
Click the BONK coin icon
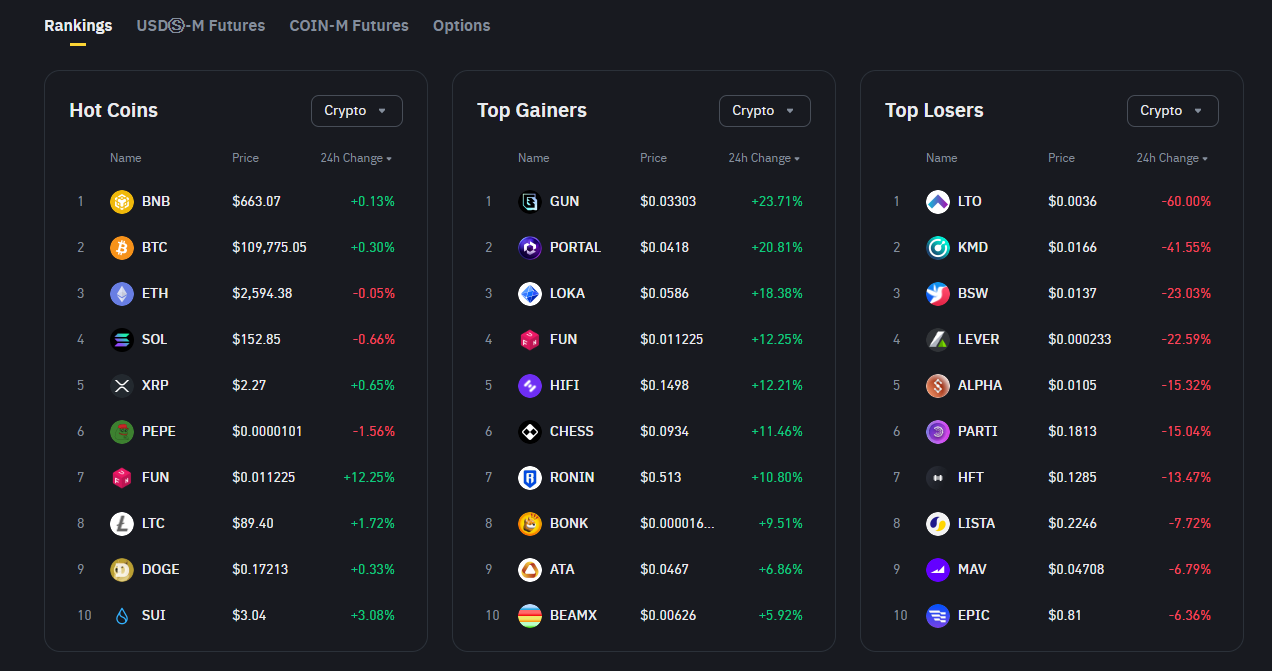click(x=529, y=523)
